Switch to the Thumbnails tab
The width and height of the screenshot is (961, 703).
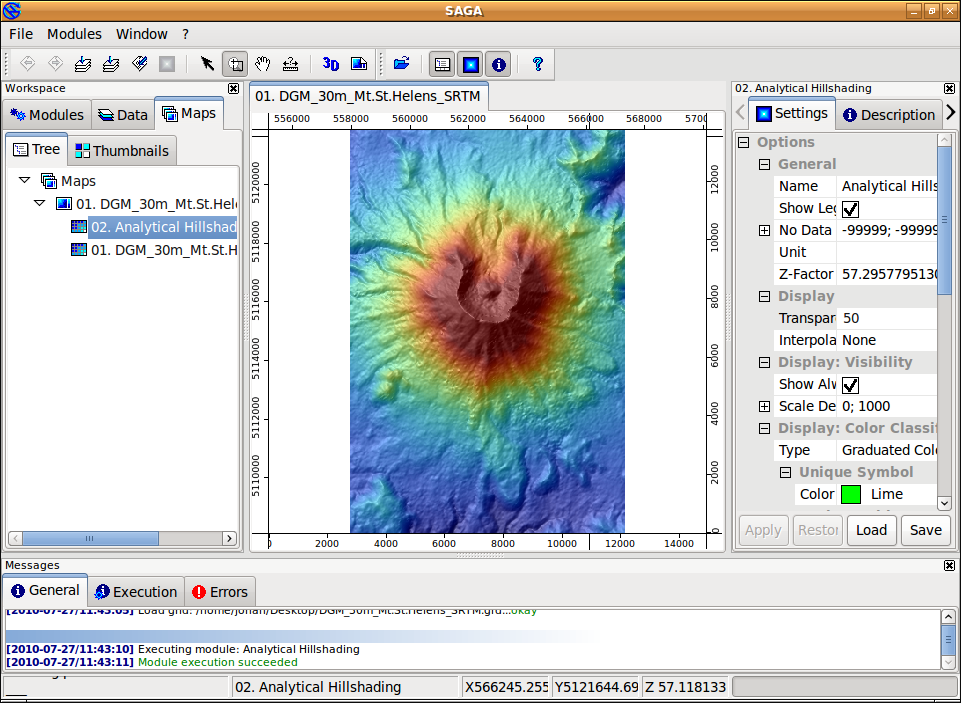pos(122,151)
